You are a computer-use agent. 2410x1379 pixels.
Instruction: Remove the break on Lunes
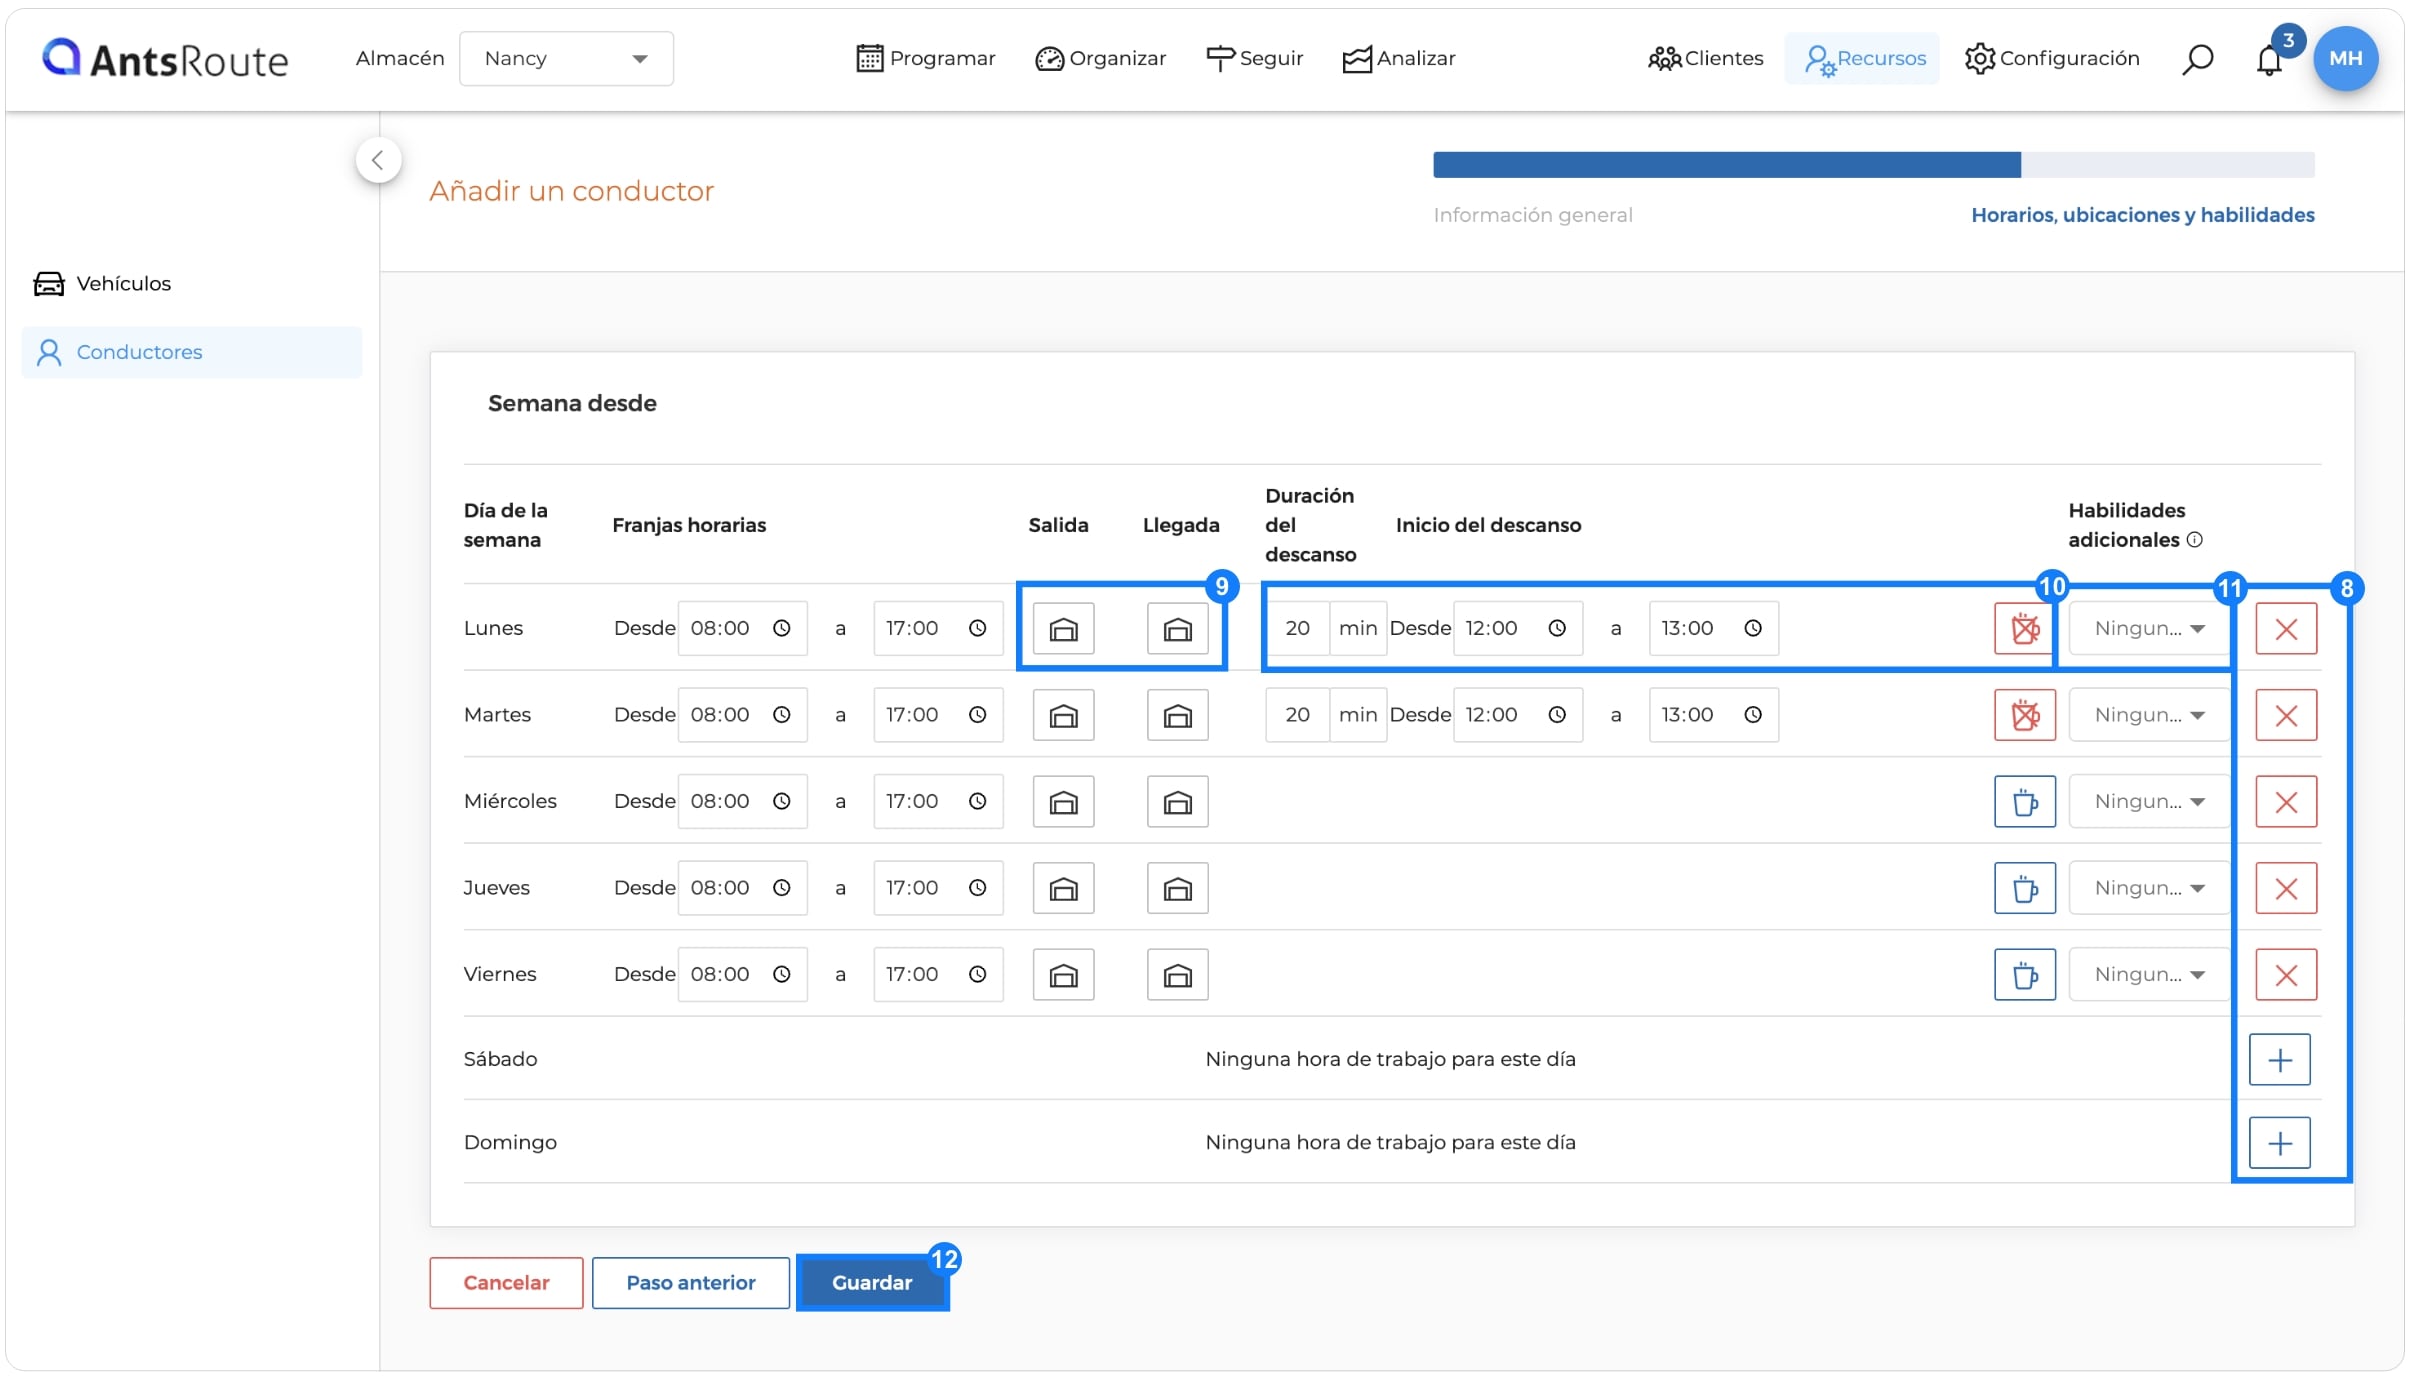(x=2024, y=629)
